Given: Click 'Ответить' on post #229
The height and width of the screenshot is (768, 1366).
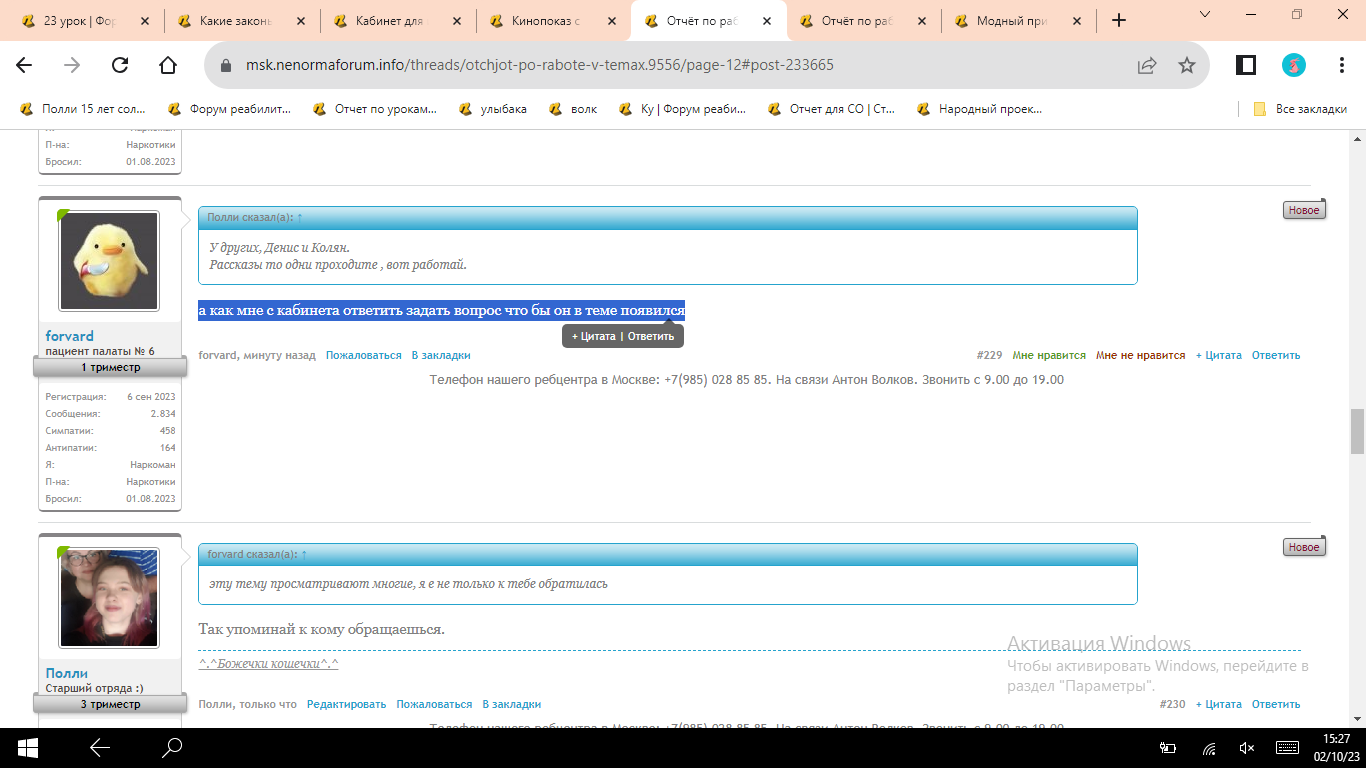Looking at the screenshot, I should pyautogui.click(x=1276, y=355).
